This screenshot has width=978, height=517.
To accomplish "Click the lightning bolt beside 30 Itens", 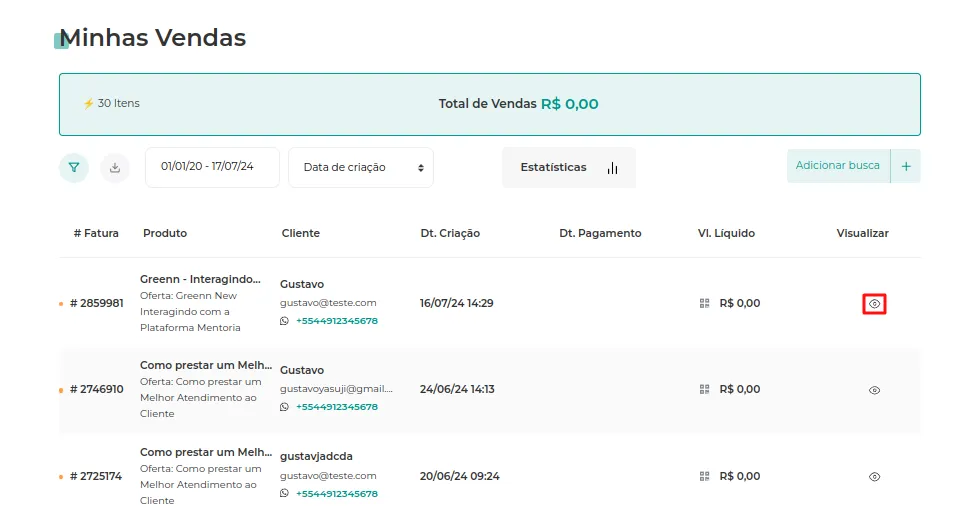I will 89,104.
